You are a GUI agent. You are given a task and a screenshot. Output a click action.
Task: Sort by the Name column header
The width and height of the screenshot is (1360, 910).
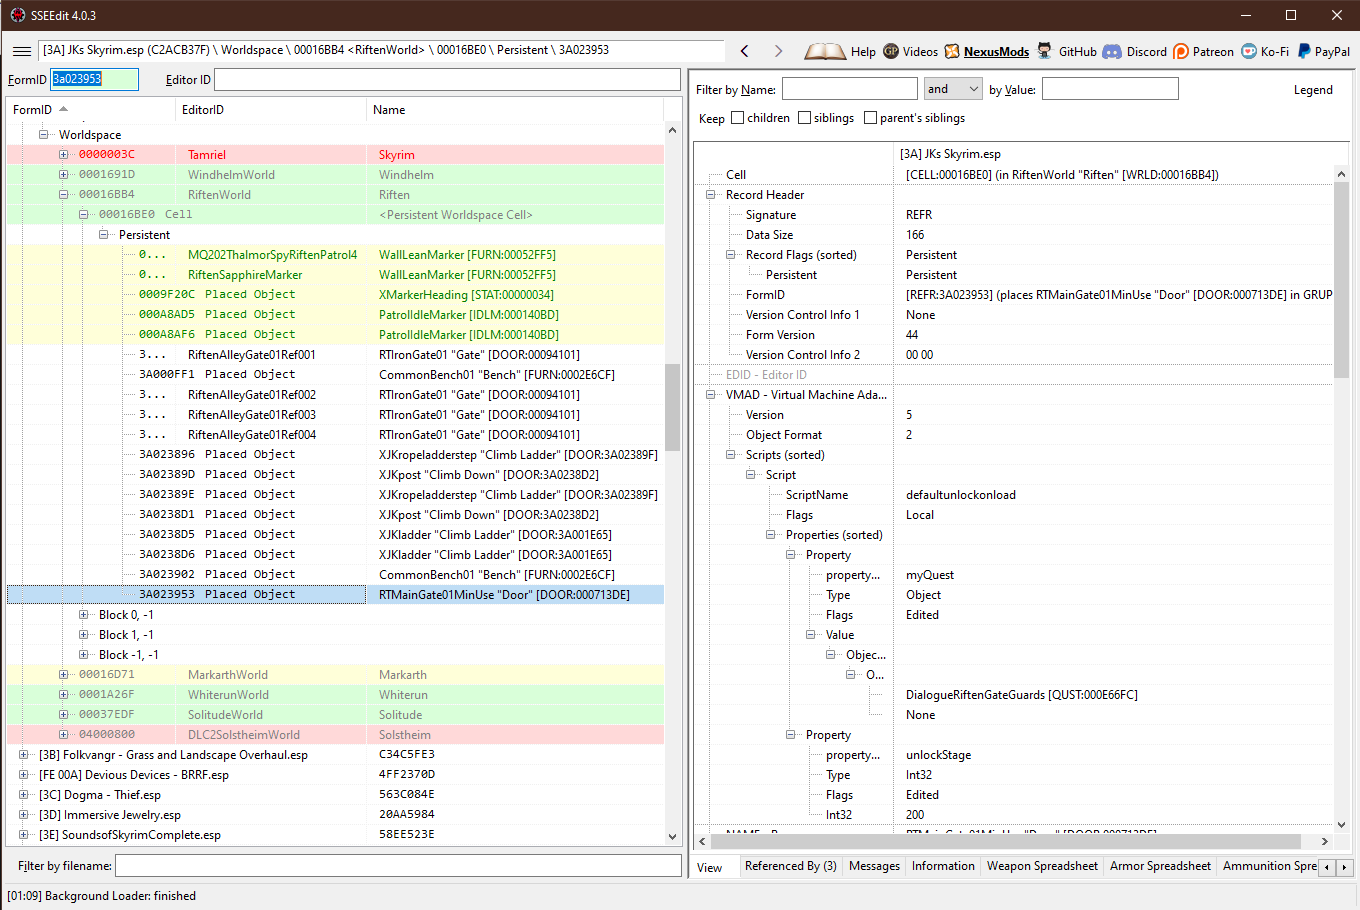click(515, 110)
